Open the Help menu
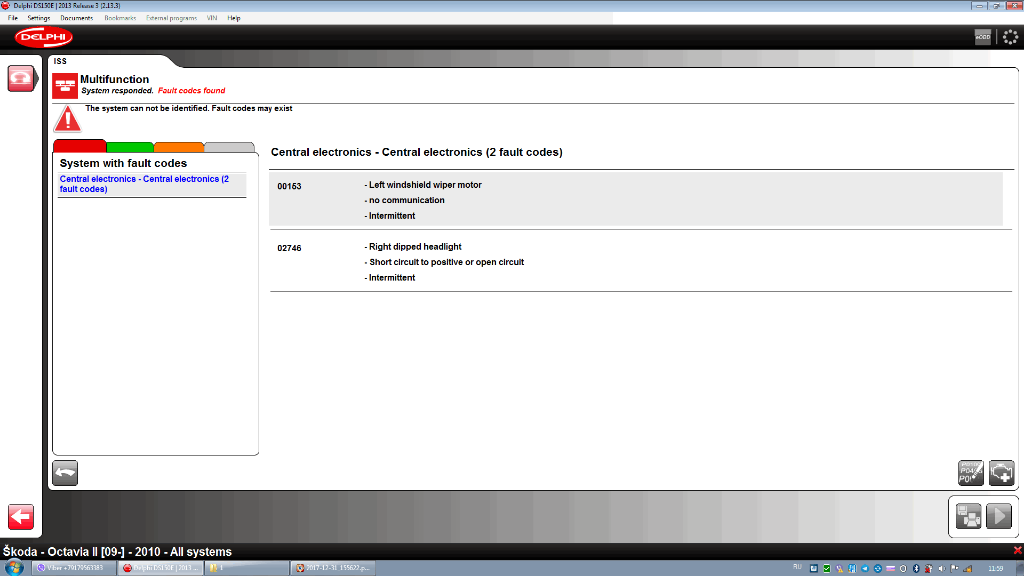 [234, 18]
